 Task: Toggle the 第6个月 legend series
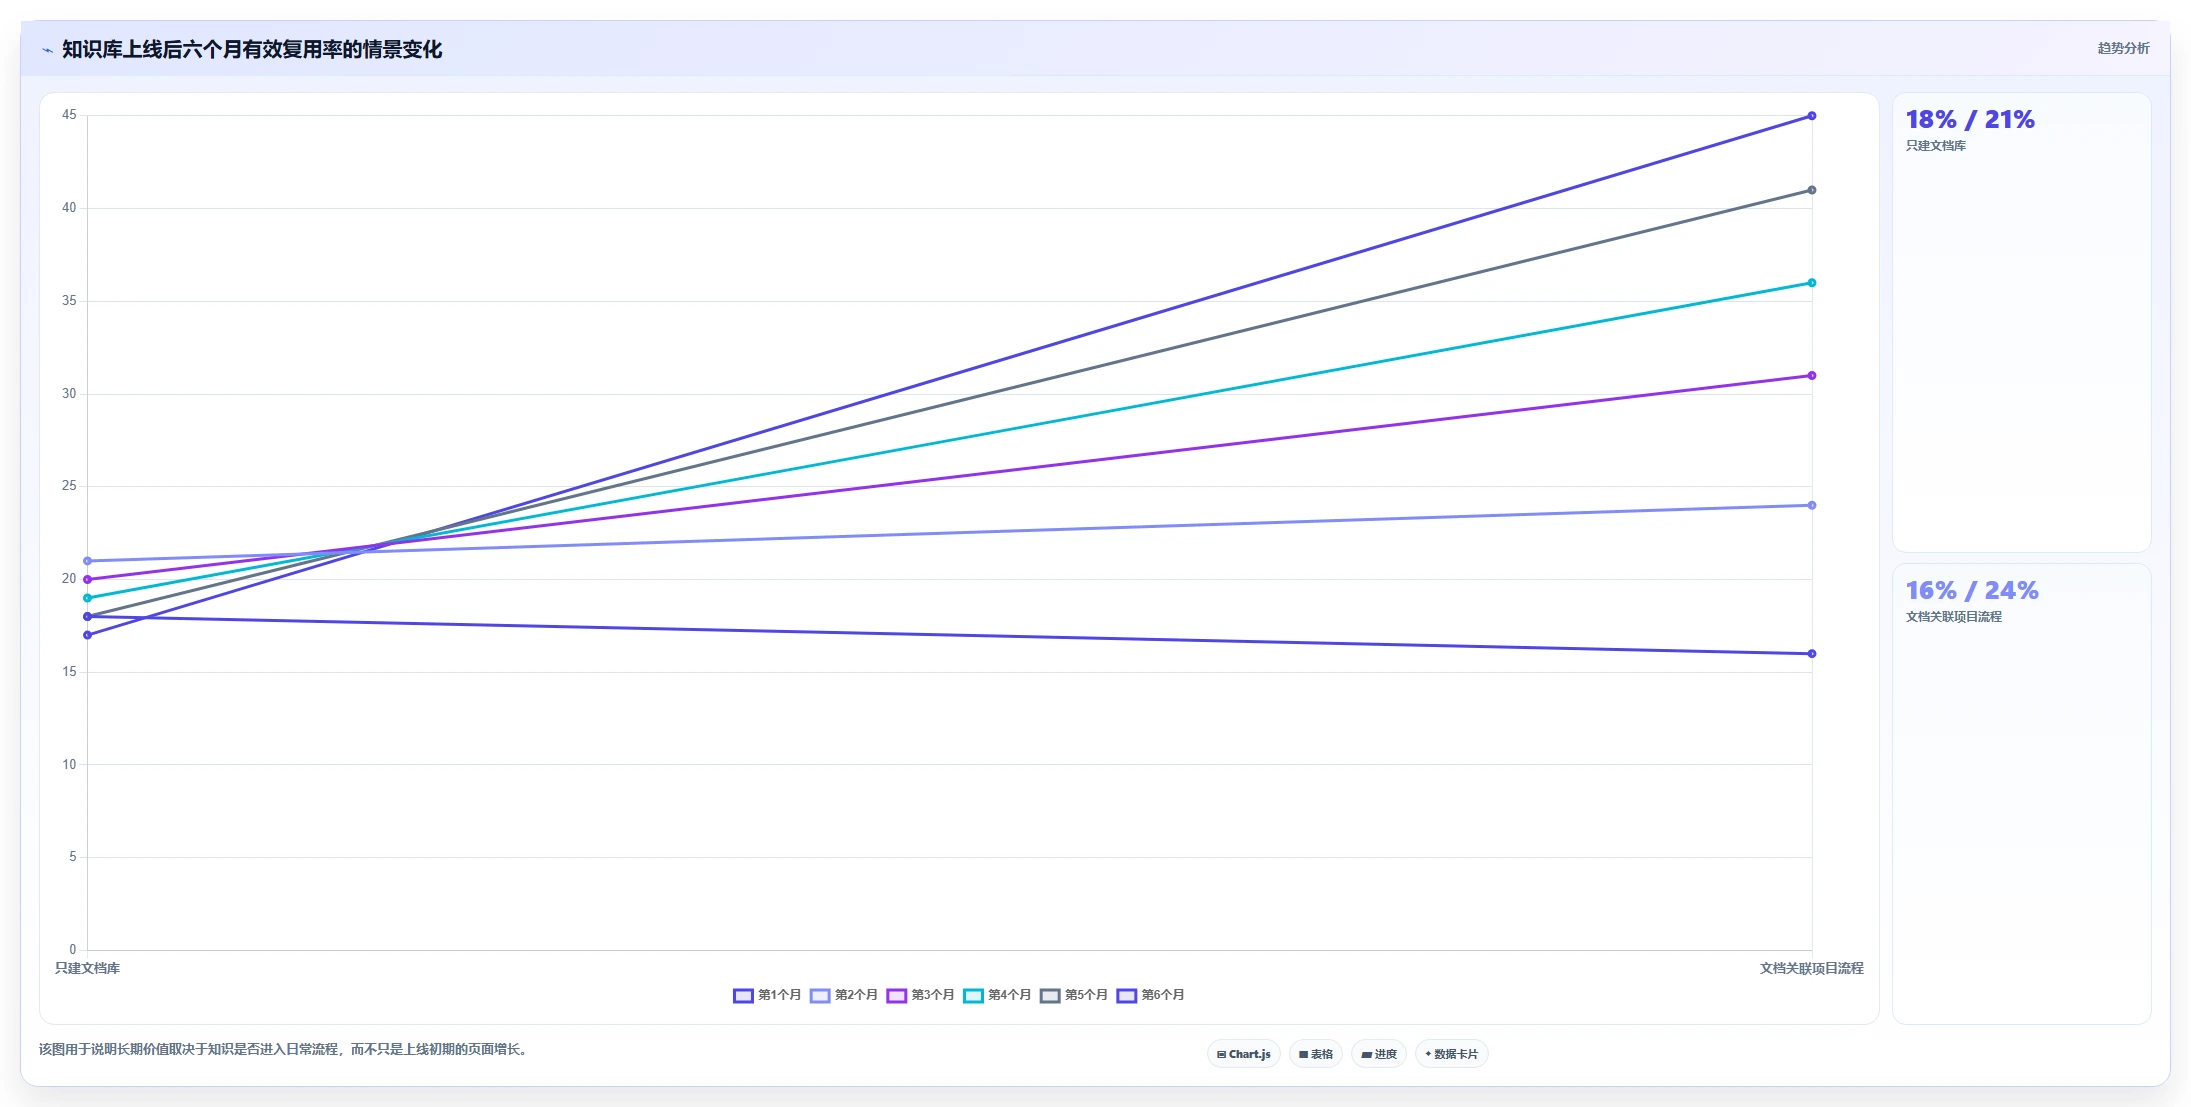(x=1151, y=995)
